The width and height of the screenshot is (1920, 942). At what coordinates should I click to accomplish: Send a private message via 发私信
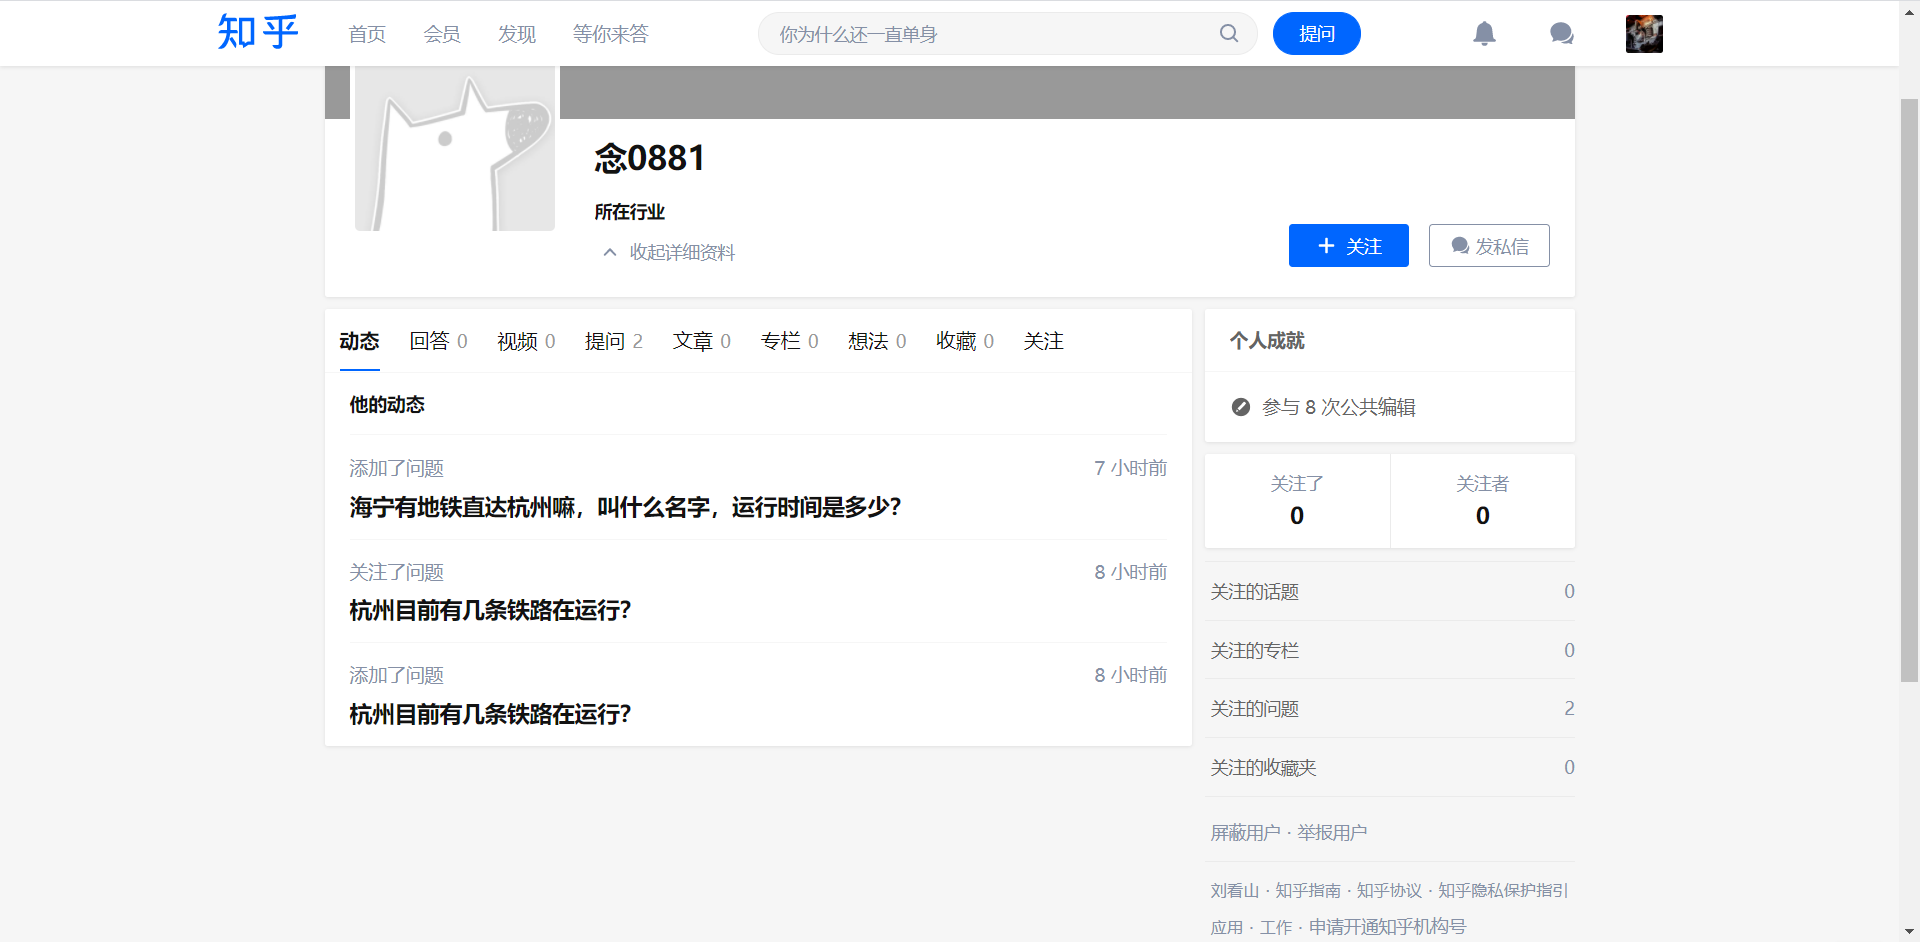(1489, 246)
